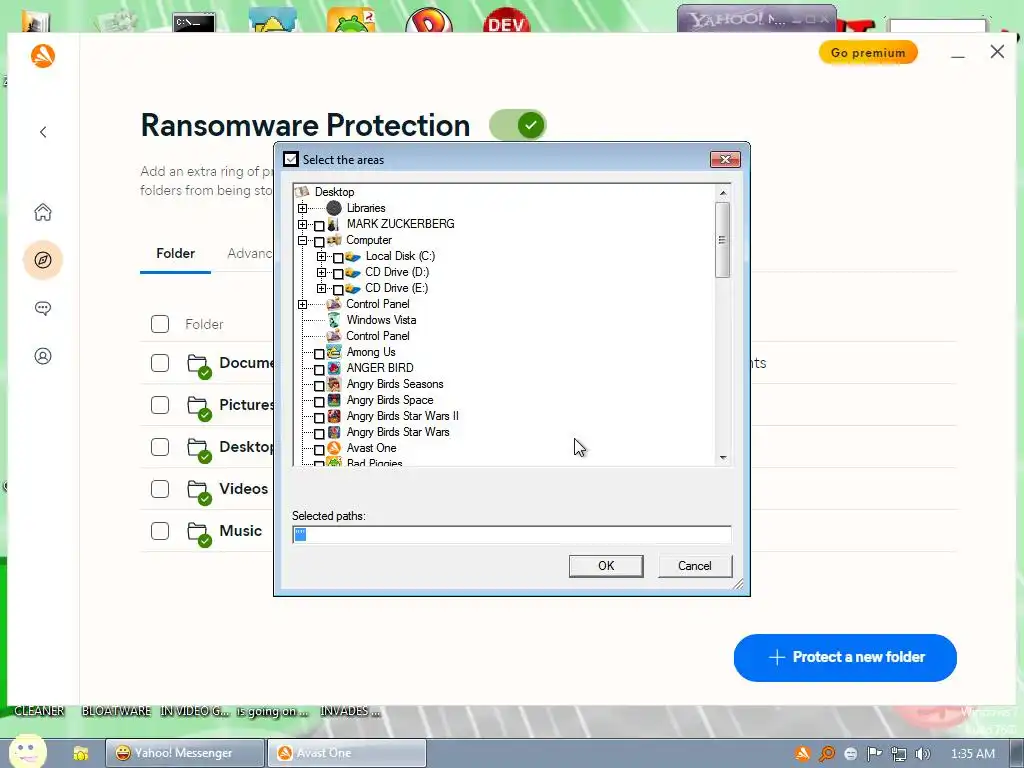Expand the CD Drive (E:) node
This screenshot has width=1024, height=768.
321,288
